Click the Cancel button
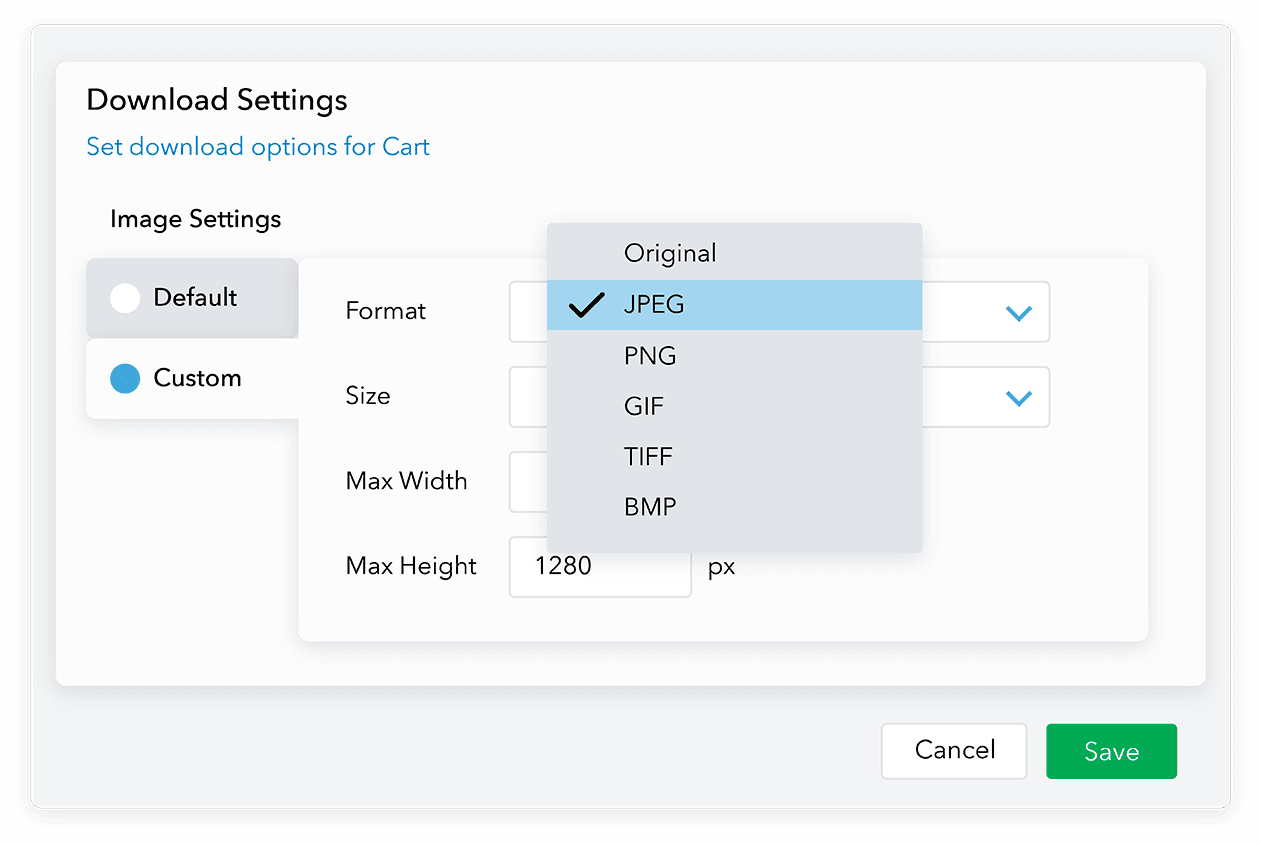This screenshot has height=845, width=1261. [x=953, y=751]
